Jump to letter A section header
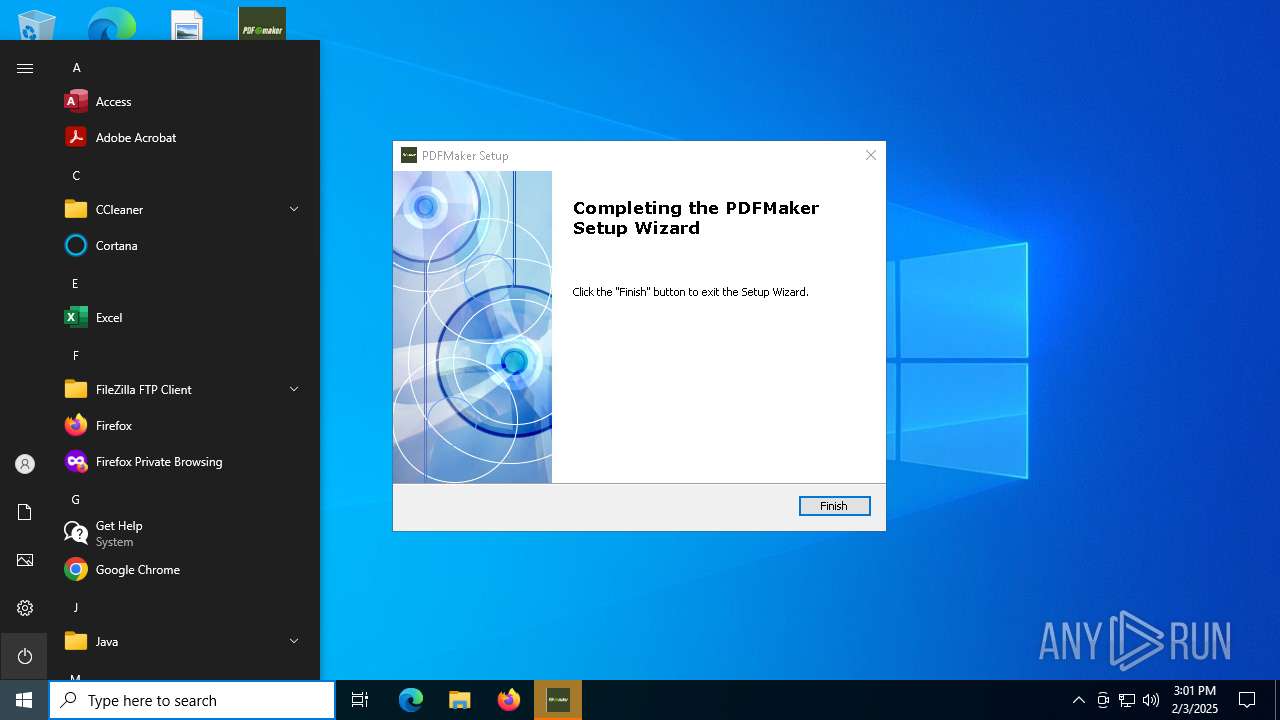Screen dimensions: 1280x720 [76, 68]
